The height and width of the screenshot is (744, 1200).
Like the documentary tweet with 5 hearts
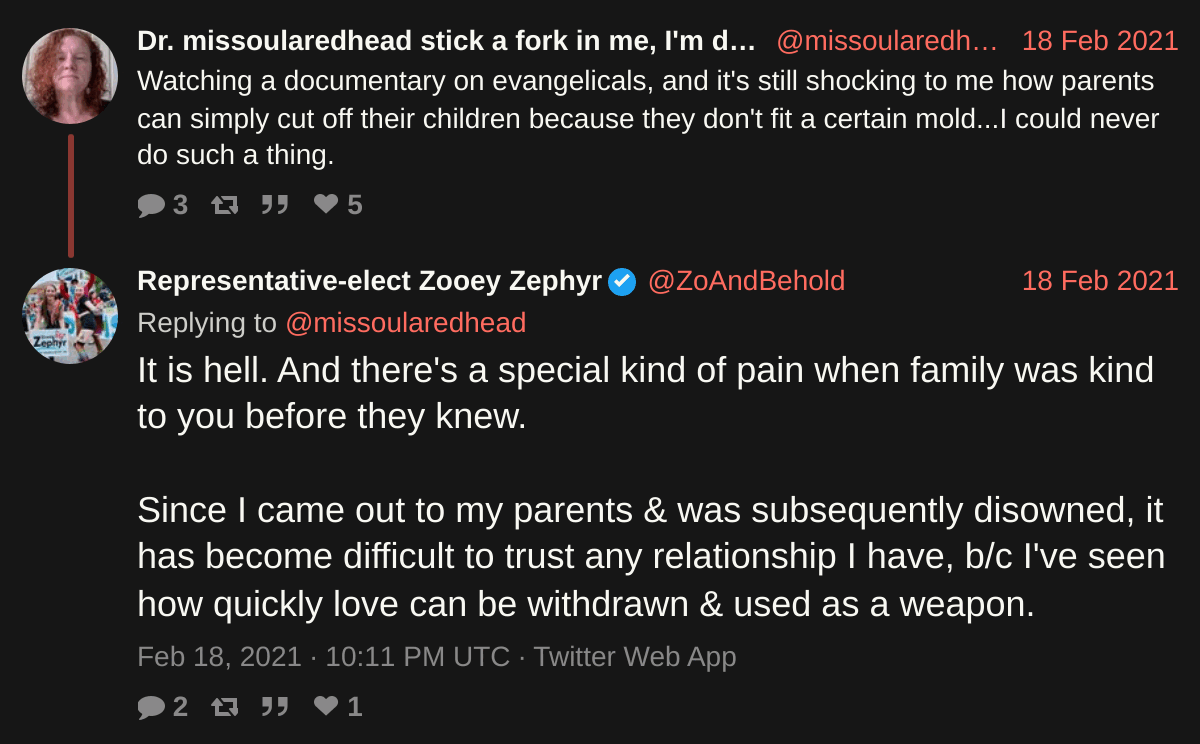pyautogui.click(x=326, y=205)
